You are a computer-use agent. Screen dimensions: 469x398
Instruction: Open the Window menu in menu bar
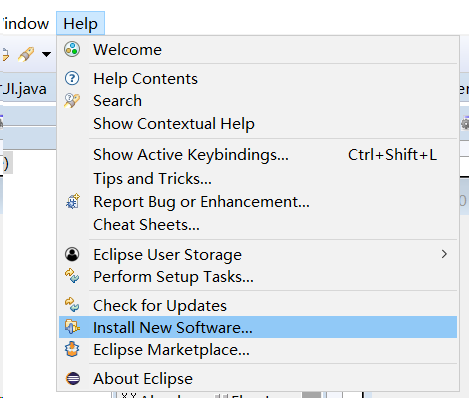click(25, 24)
